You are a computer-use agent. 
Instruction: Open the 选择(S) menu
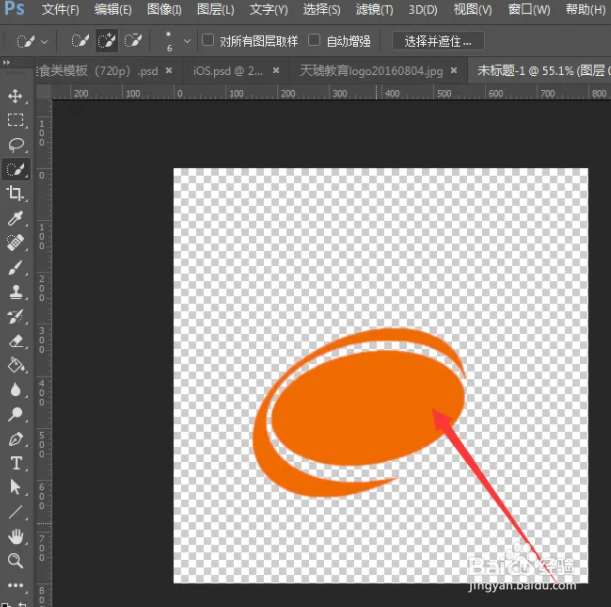click(x=322, y=10)
